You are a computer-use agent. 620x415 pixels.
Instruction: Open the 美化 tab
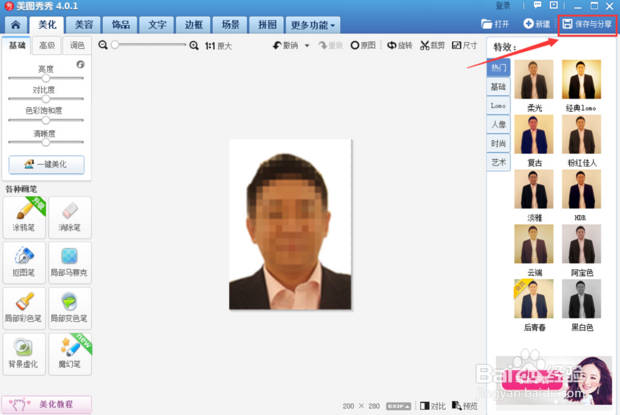pos(47,25)
